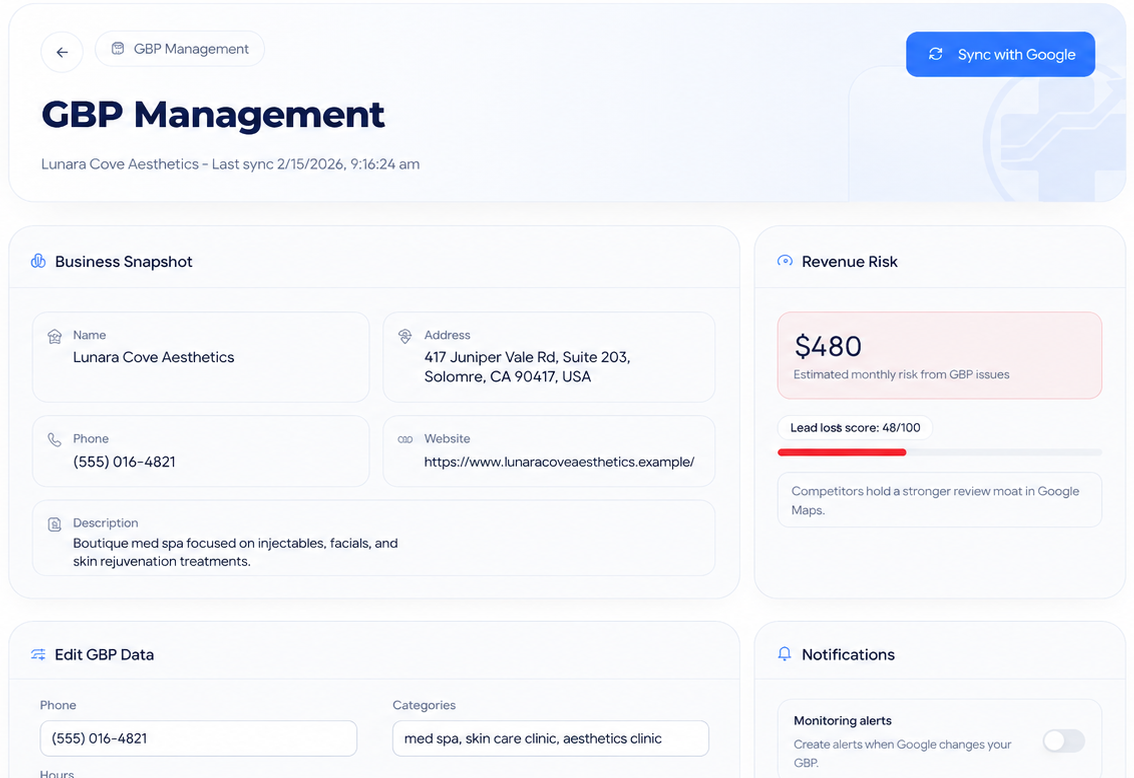This screenshot has height=778, width=1134.
Task: Click the "GBP Management" page heading
Action: [213, 114]
